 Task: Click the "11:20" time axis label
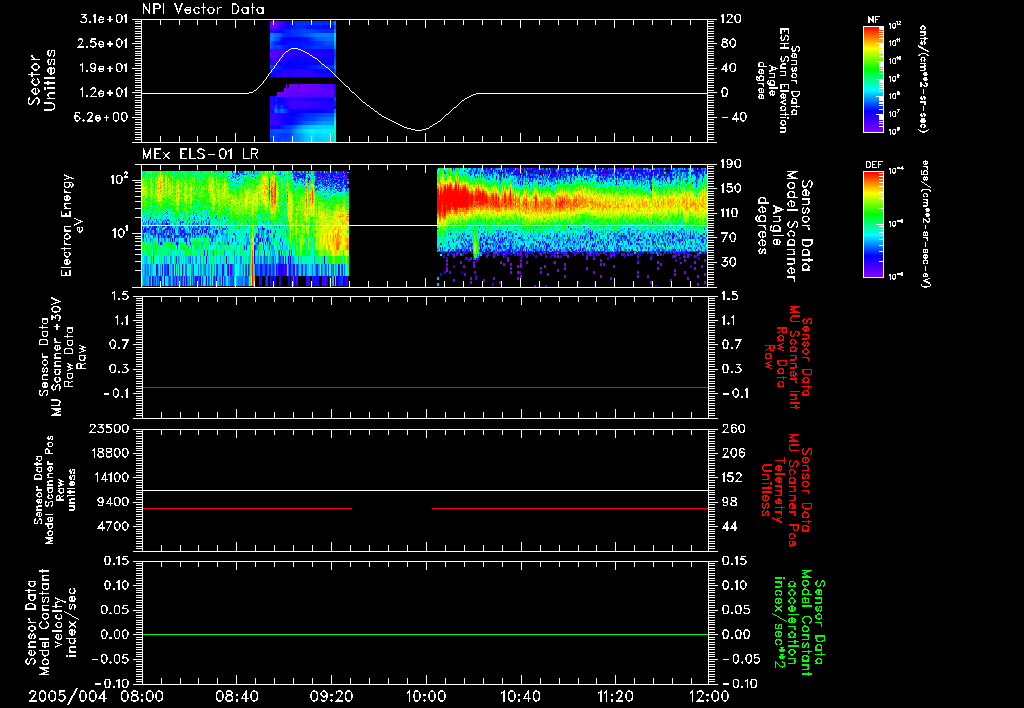(615, 697)
